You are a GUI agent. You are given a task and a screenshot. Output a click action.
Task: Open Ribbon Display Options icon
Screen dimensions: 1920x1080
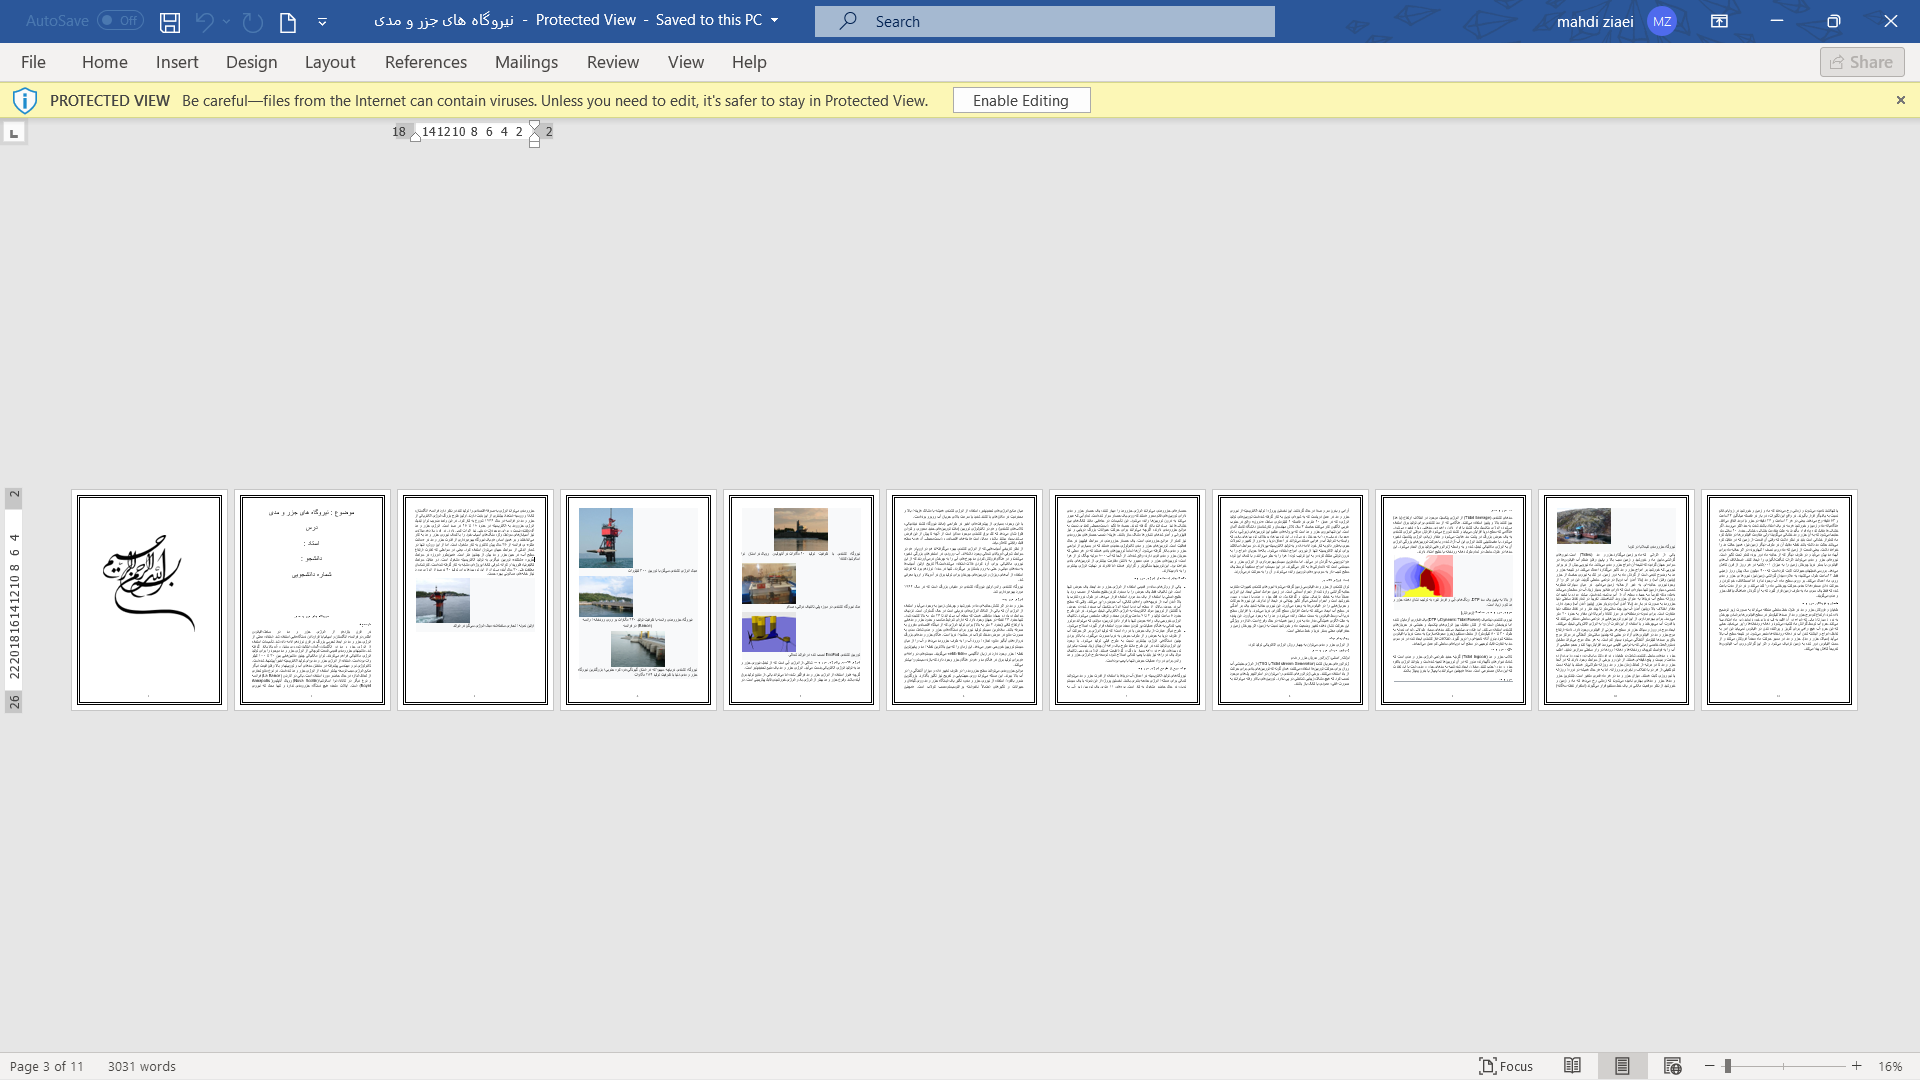pyautogui.click(x=1719, y=21)
